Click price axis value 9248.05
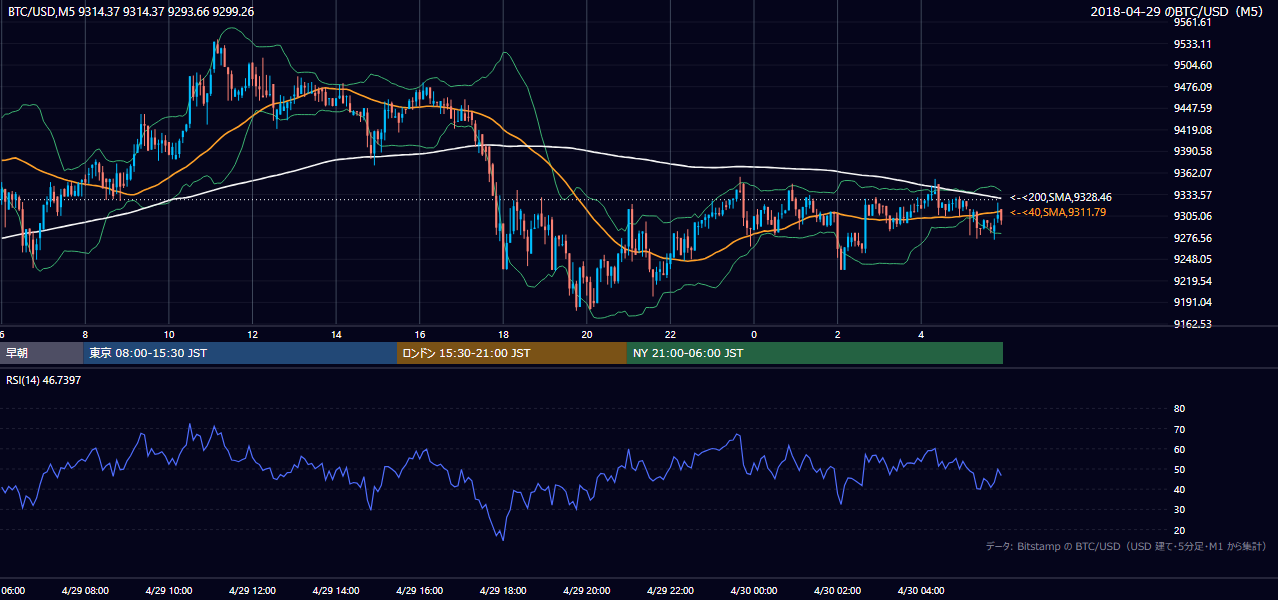 click(1193, 259)
